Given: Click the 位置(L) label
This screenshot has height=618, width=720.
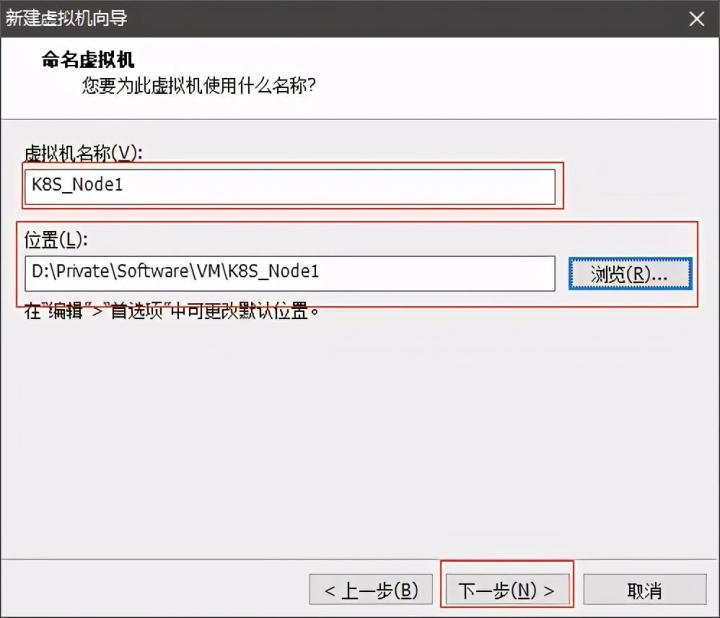Looking at the screenshot, I should [57, 238].
